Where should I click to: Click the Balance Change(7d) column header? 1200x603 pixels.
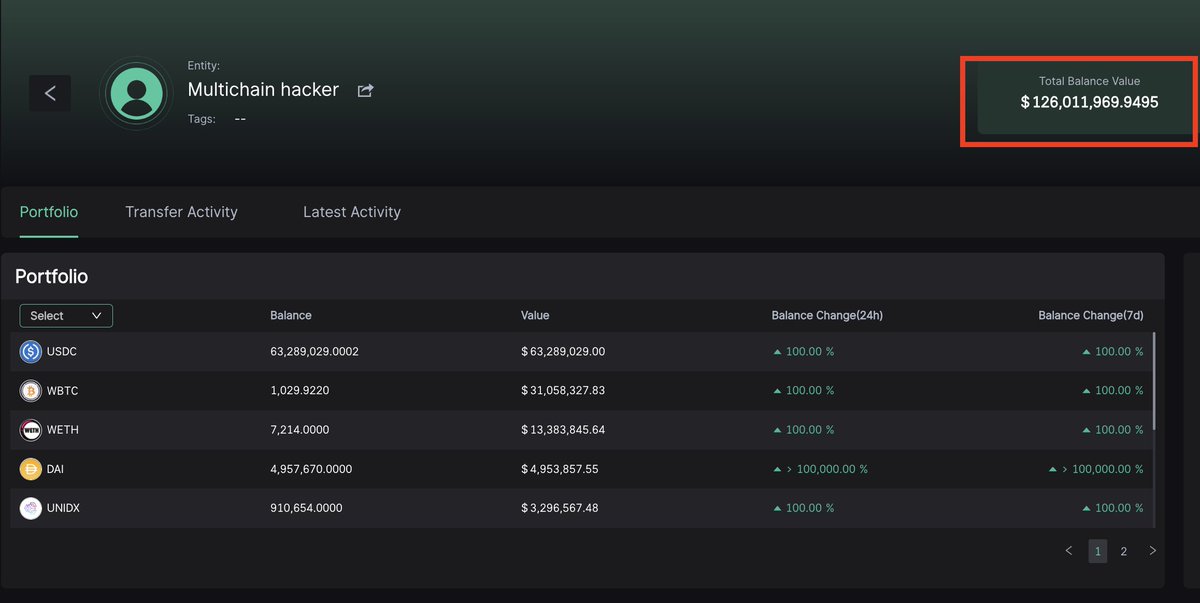1091,315
